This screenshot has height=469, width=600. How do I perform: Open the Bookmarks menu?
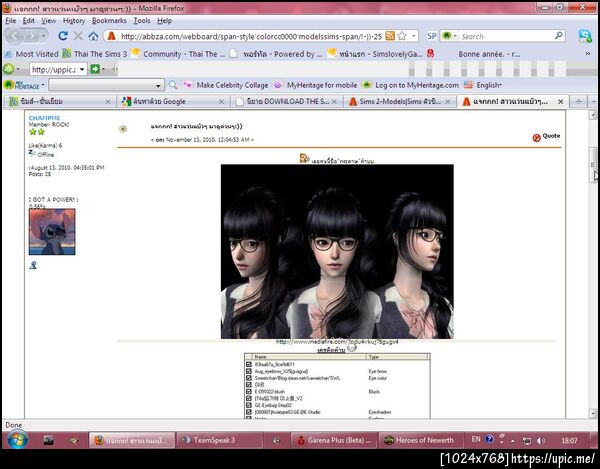109,21
